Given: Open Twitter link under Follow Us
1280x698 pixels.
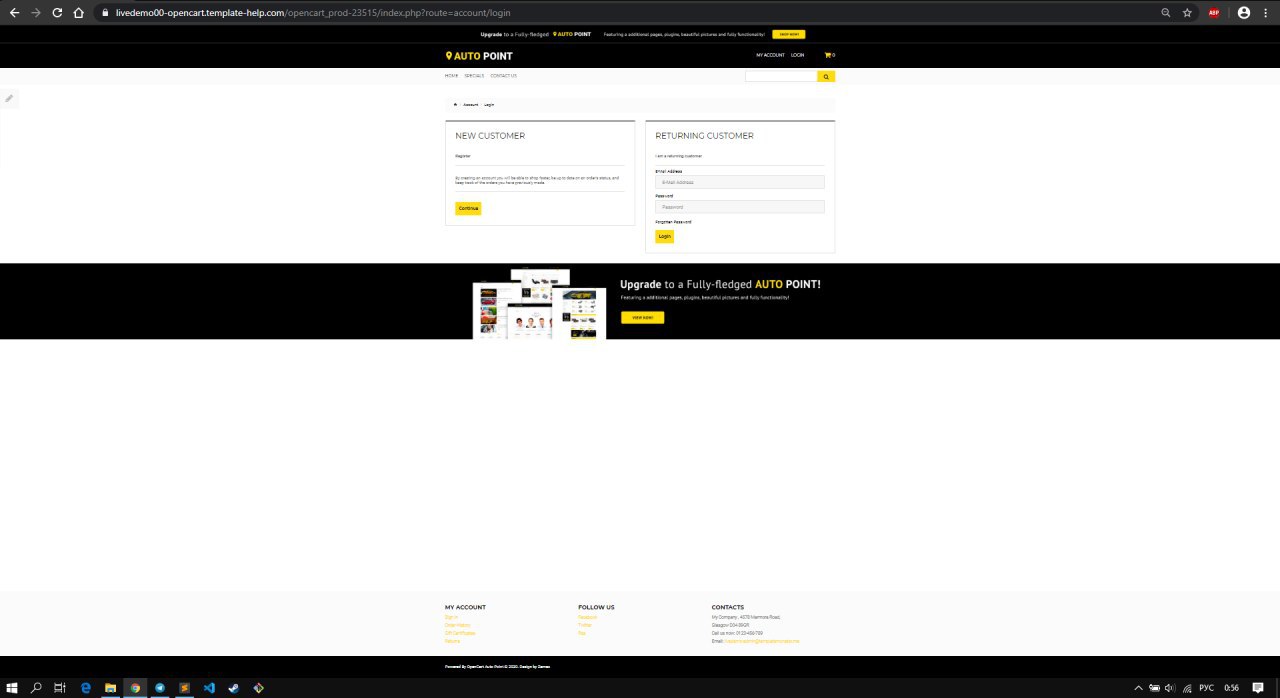Looking at the screenshot, I should coord(585,625).
